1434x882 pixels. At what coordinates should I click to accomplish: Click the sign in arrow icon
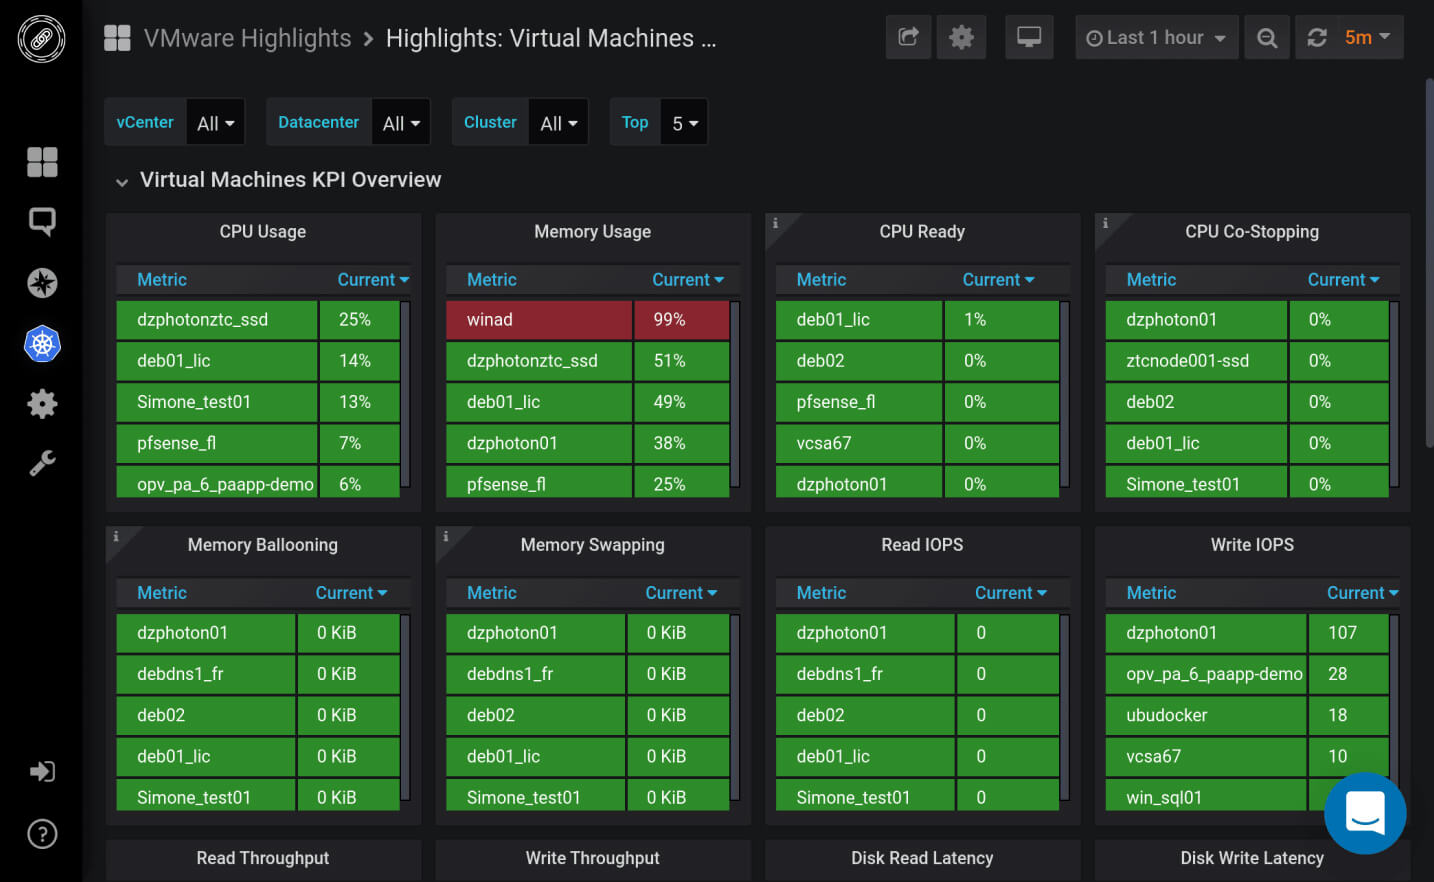click(42, 771)
